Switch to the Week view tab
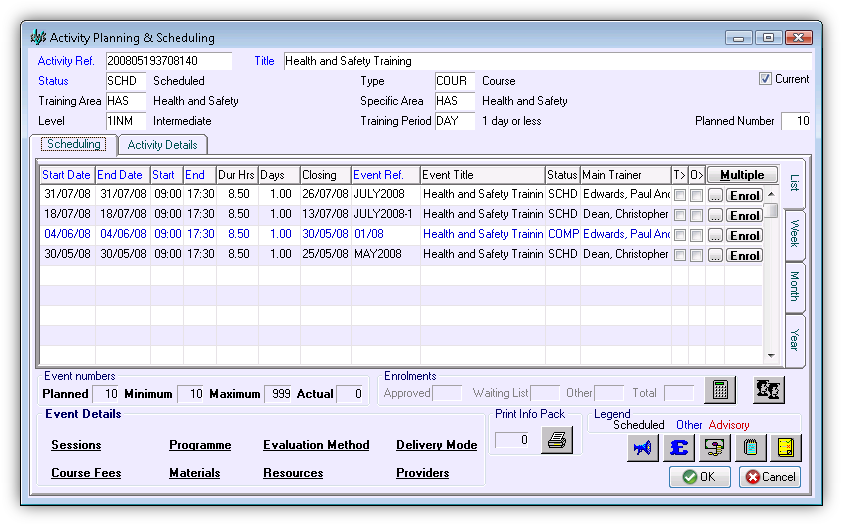Viewport: 843px width, 526px height. [795, 235]
